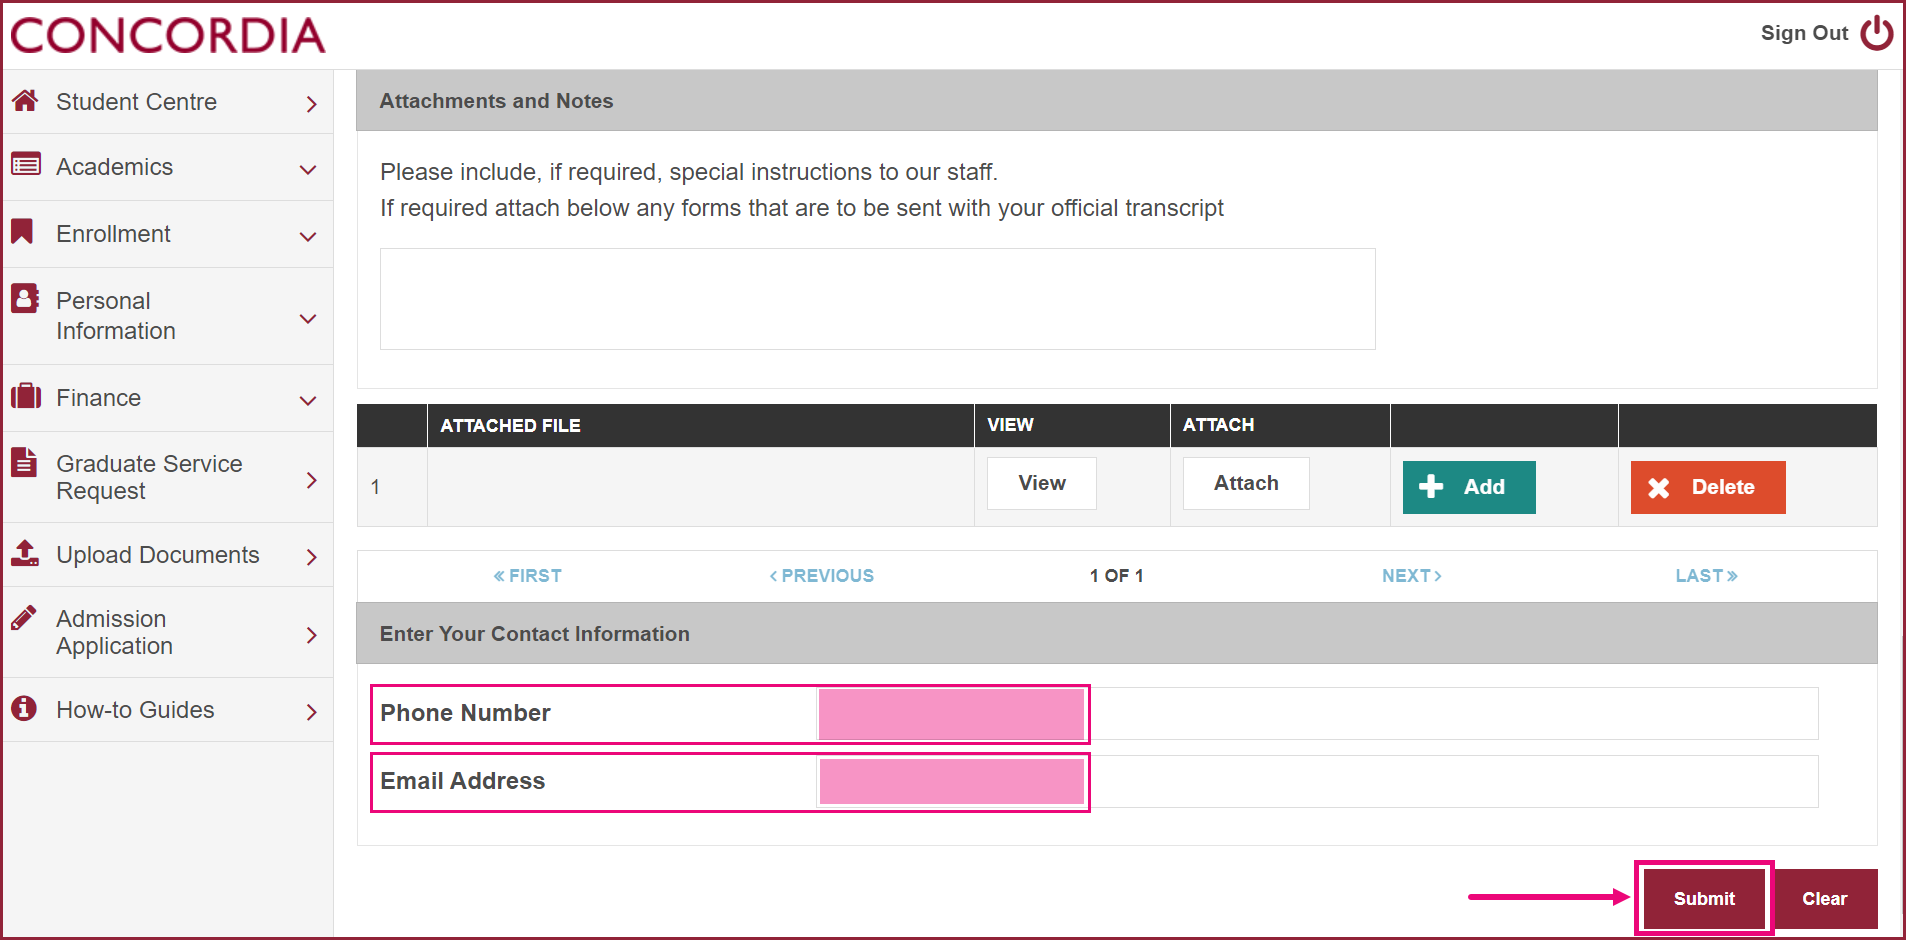Go to NEXT attachments page
The height and width of the screenshot is (940, 1906).
point(1412,576)
